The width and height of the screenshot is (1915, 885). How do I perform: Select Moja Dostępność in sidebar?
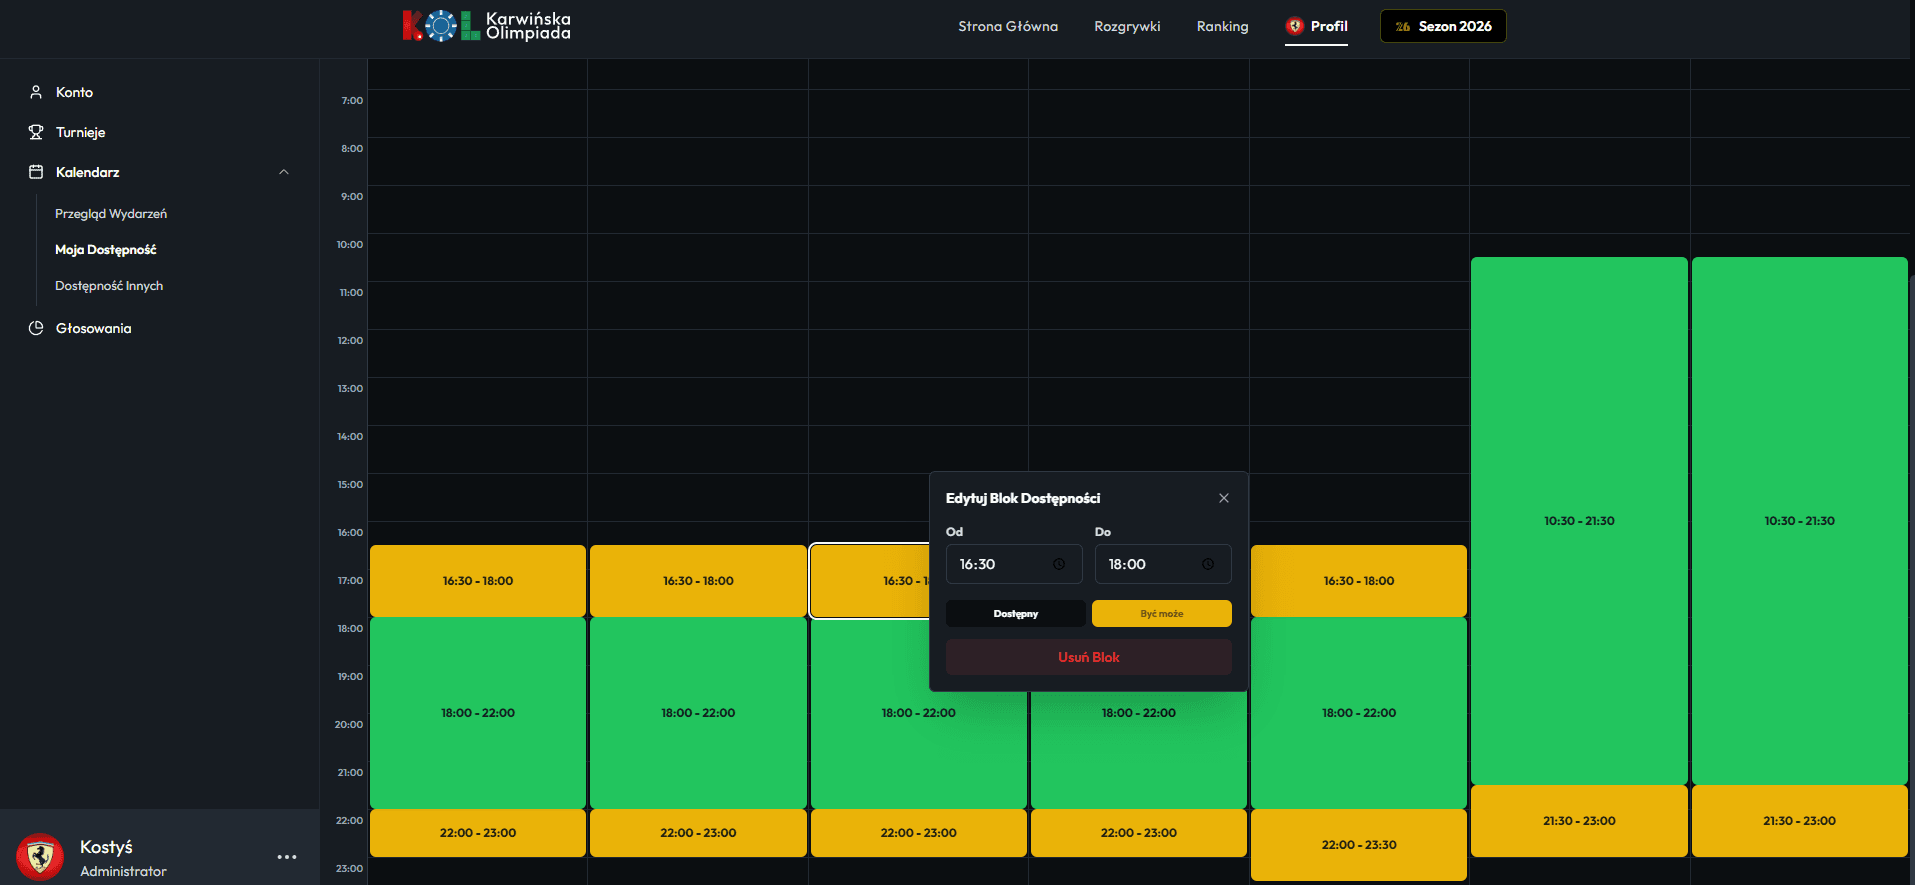(106, 250)
